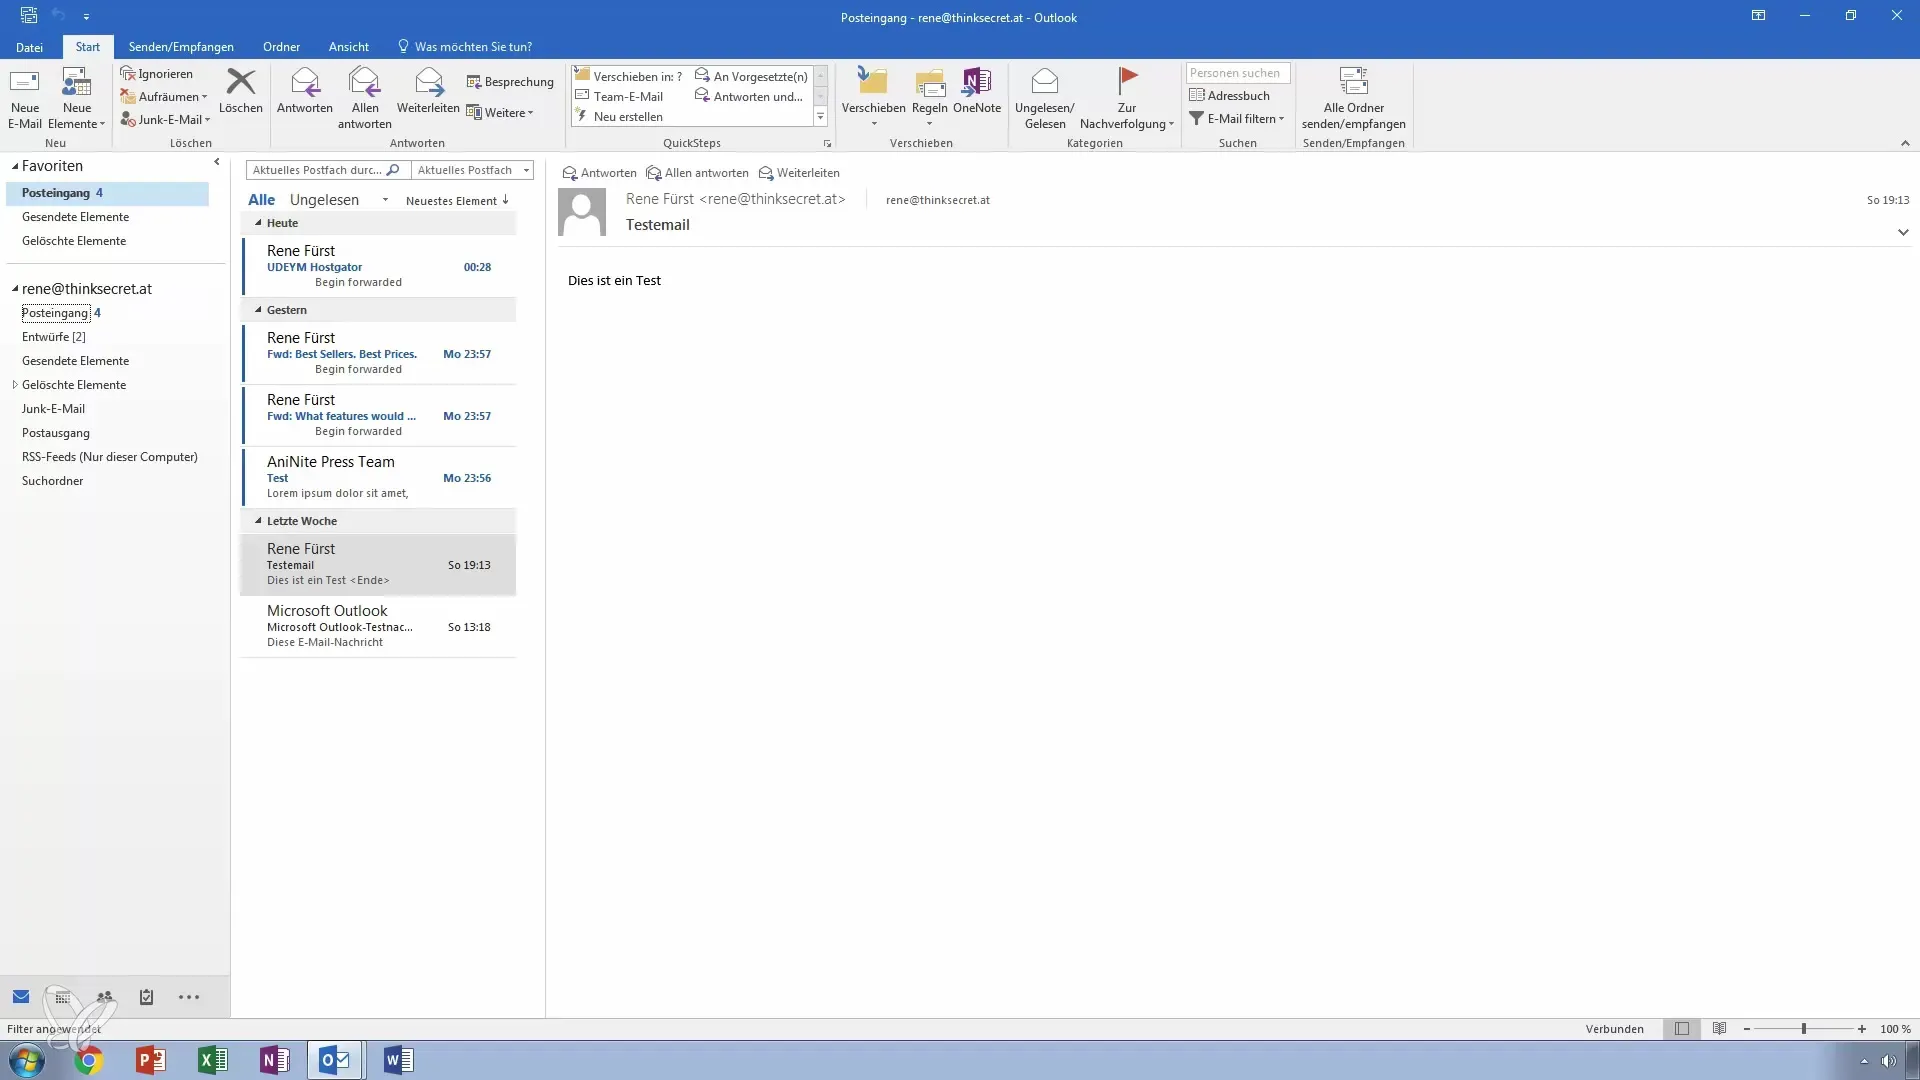
Task: Toggle Ungelesen/Gelesen status
Action: coord(1045,98)
